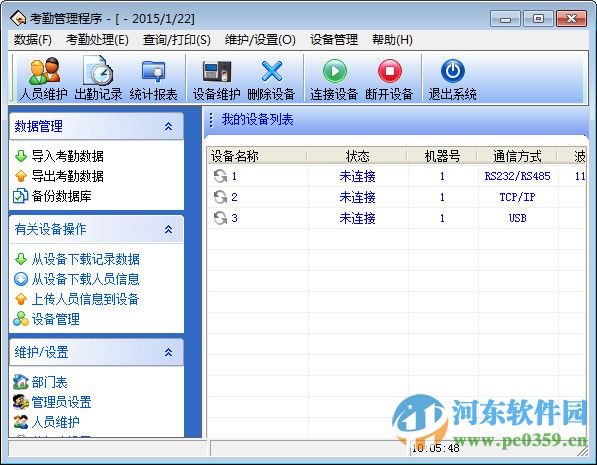Open 人员维护 toolbar icon
This screenshot has height=465, width=597.
(44, 71)
